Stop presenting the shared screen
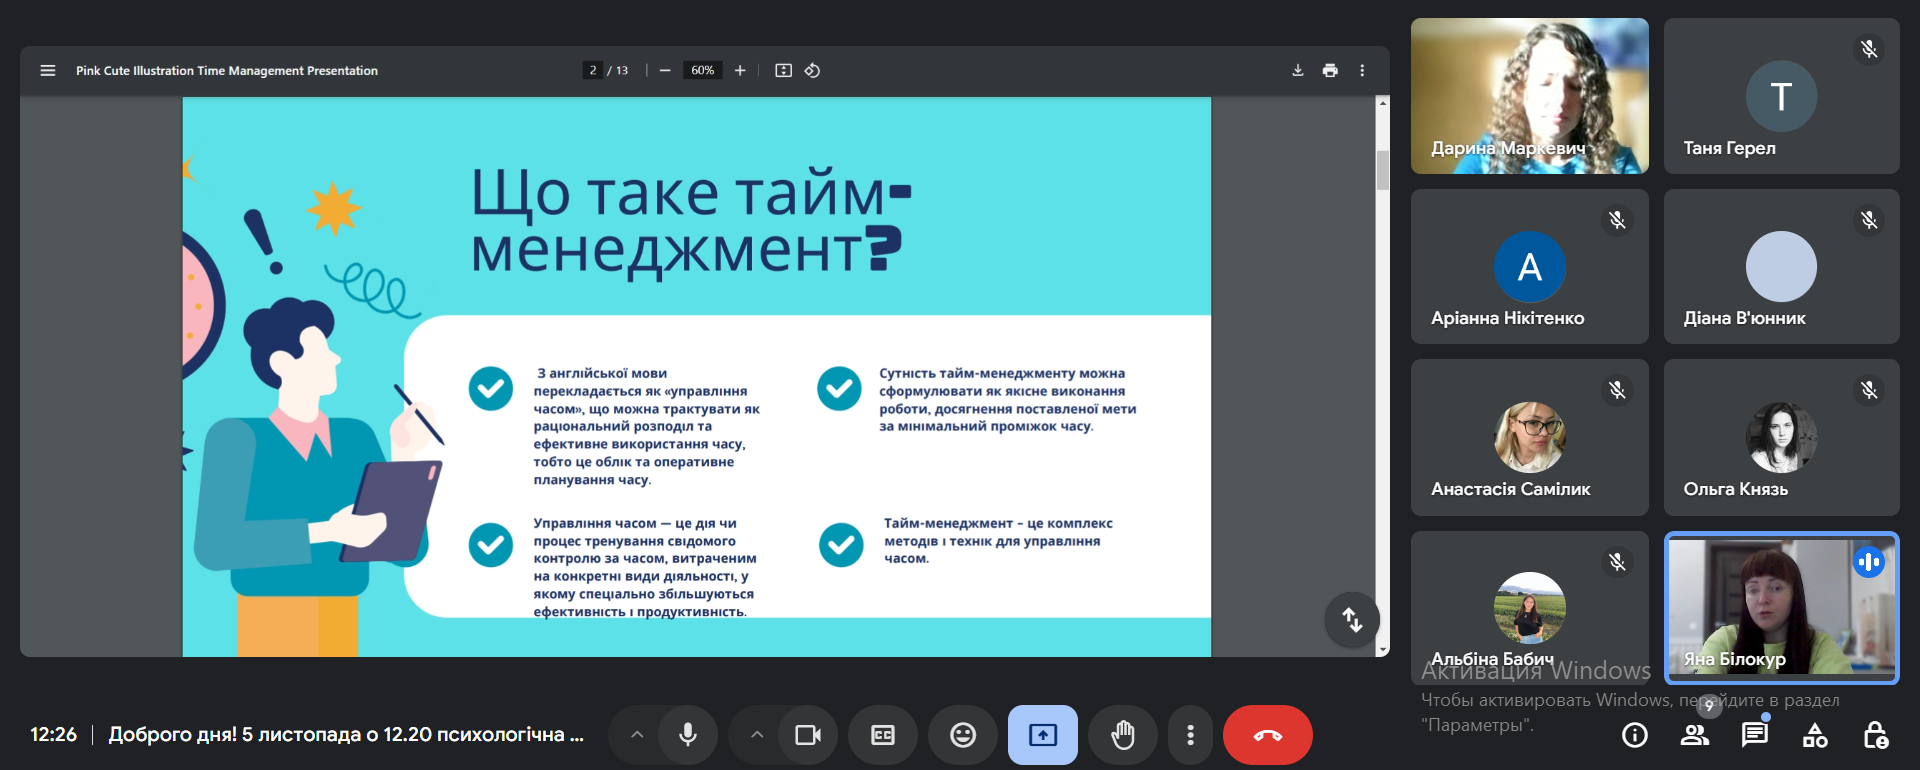 [x=1042, y=735]
